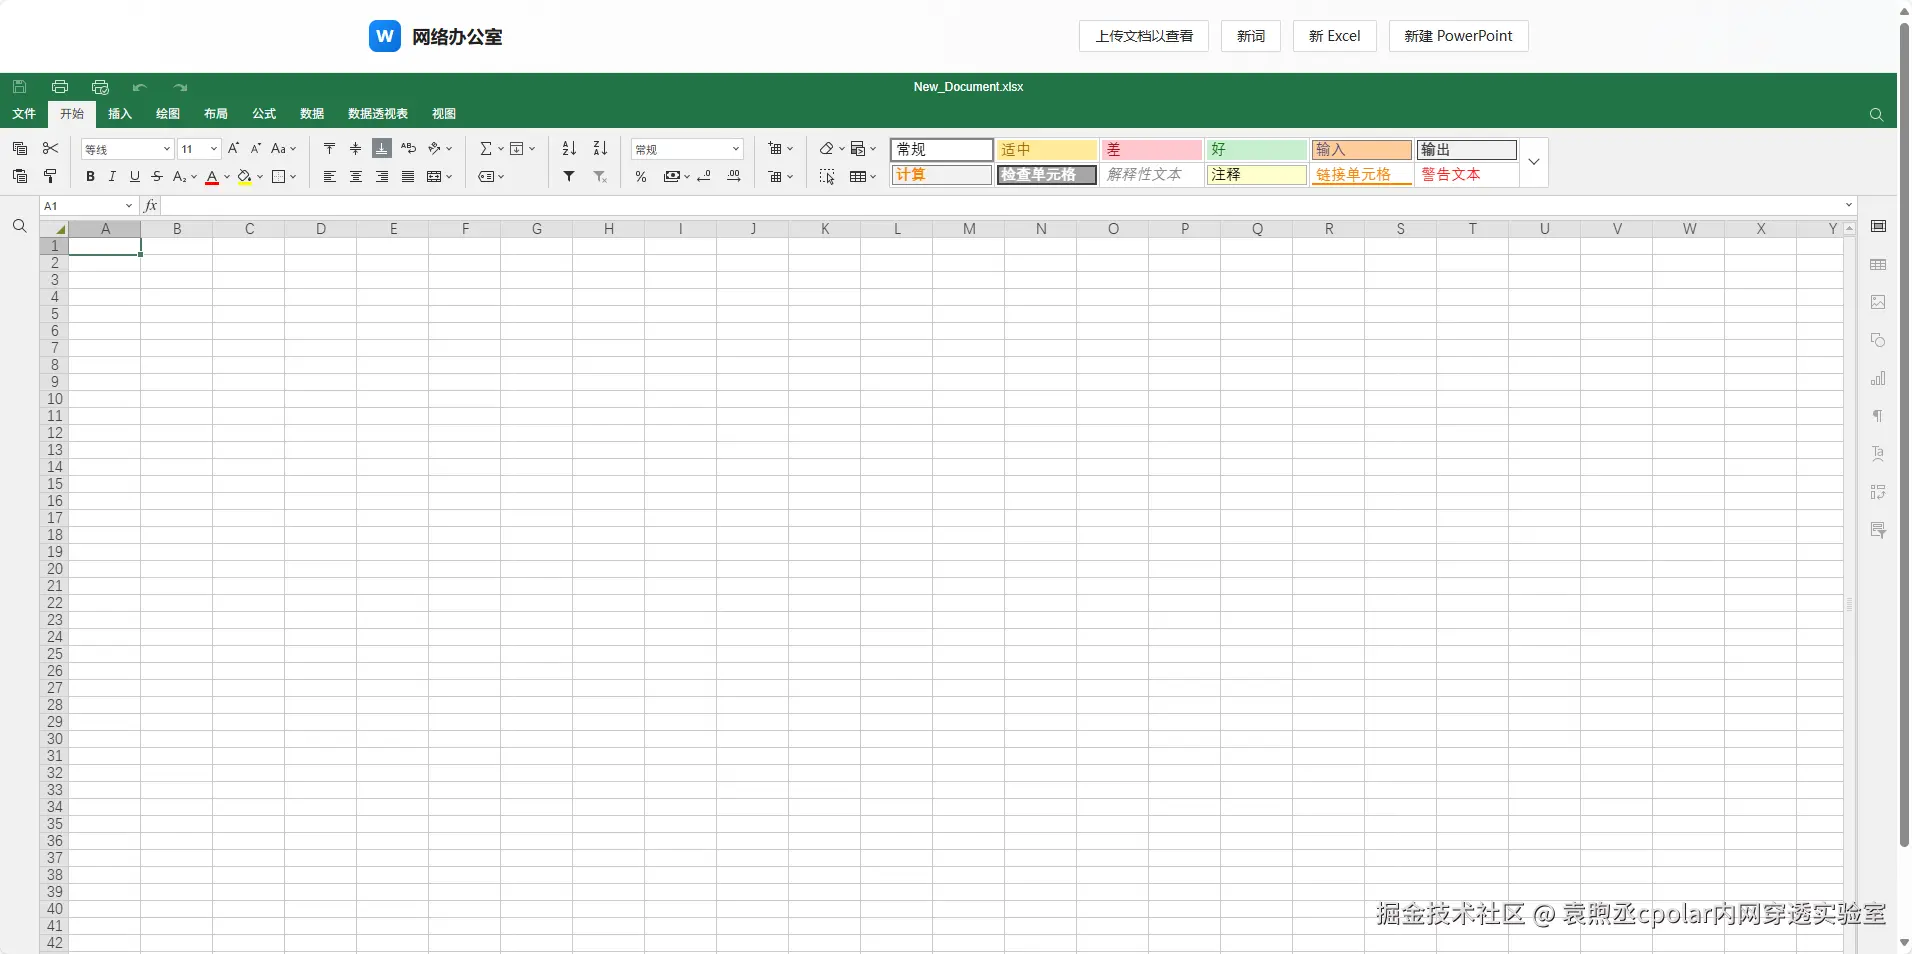Open the 文件 menu tab
The width and height of the screenshot is (1912, 954).
click(24, 114)
